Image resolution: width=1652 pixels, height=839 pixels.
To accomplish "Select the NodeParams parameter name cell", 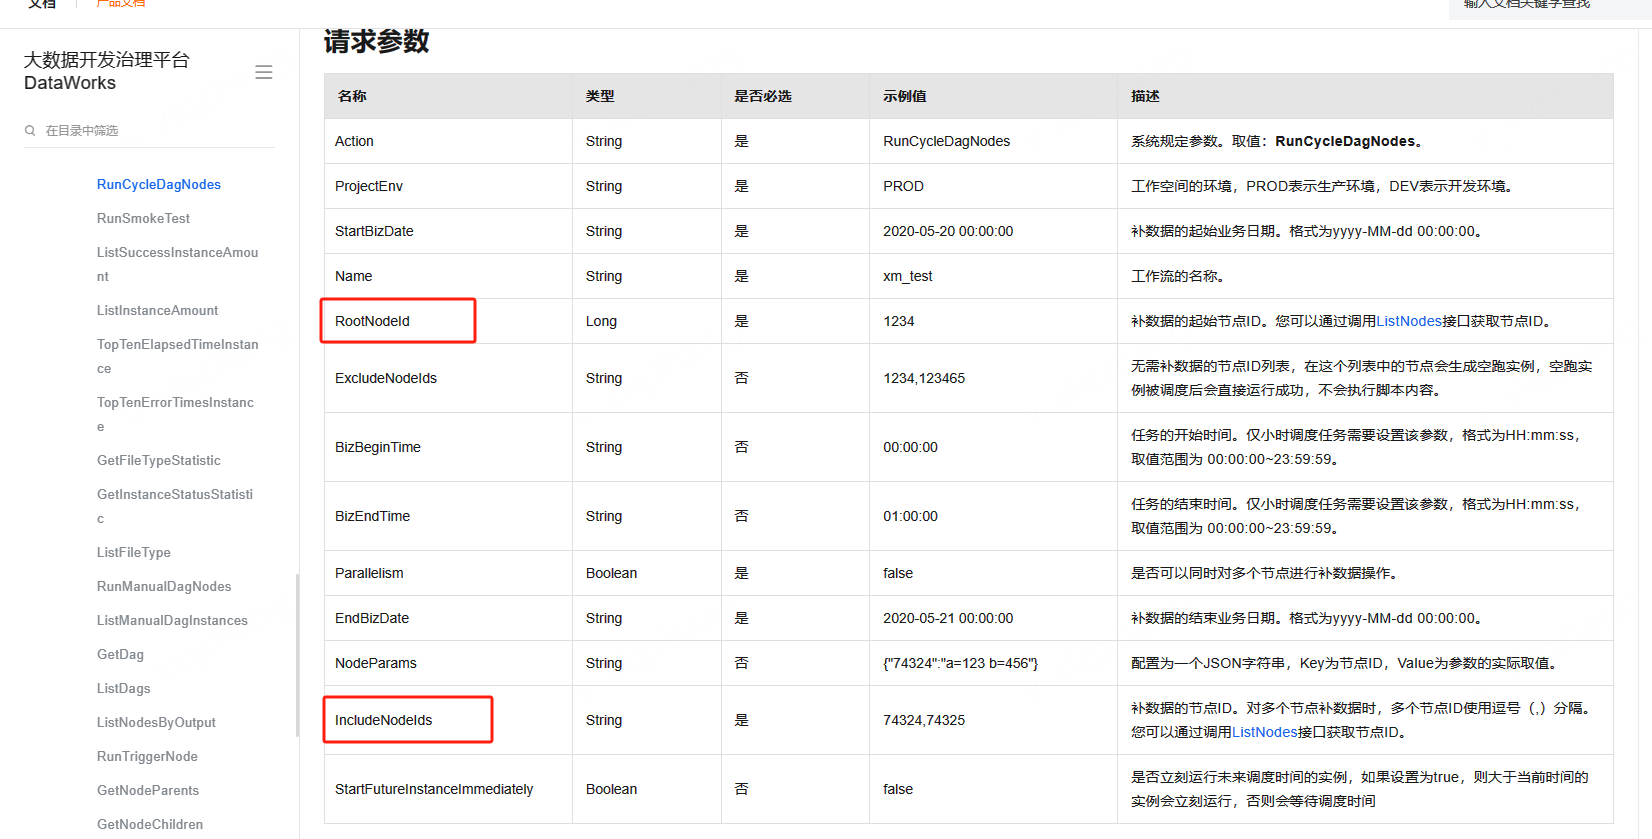I will pos(448,663).
